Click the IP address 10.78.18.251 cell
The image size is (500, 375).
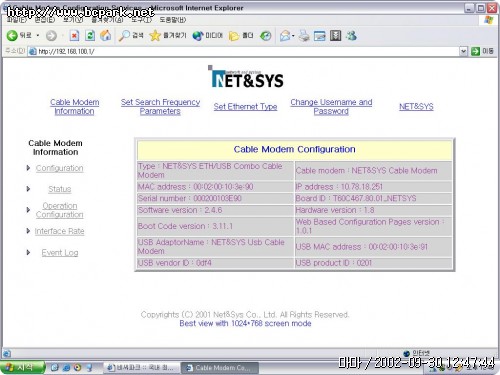coord(373,187)
